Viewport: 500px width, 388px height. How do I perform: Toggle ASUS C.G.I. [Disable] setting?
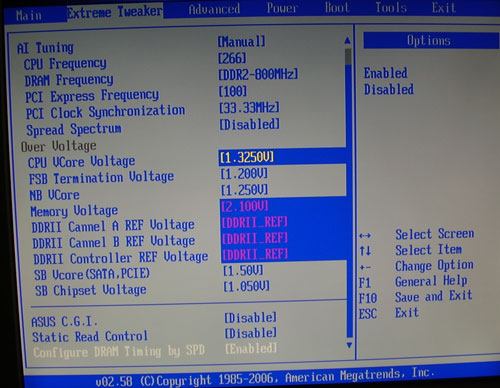[250, 318]
